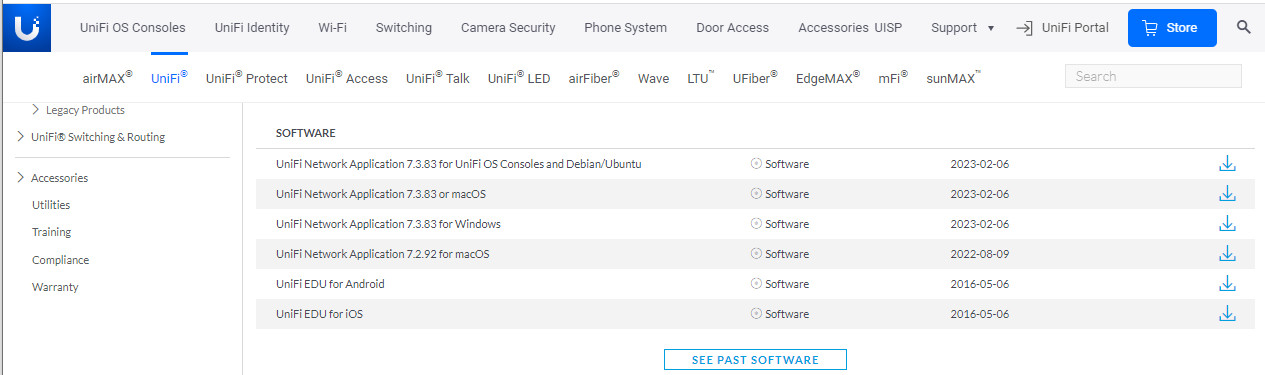
Task: Select the UniFi LED tab
Action: point(518,77)
